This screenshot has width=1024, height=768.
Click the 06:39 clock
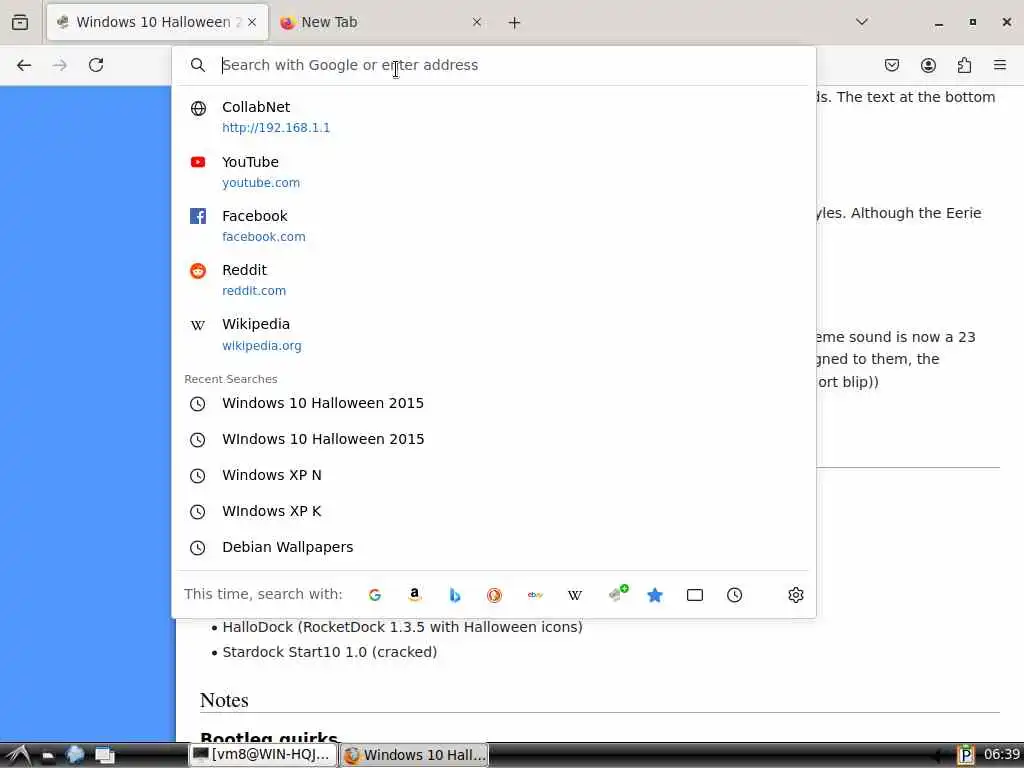(x=1002, y=755)
